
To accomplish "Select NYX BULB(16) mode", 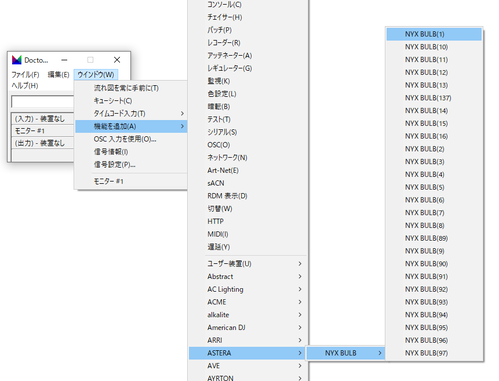I will point(434,136).
